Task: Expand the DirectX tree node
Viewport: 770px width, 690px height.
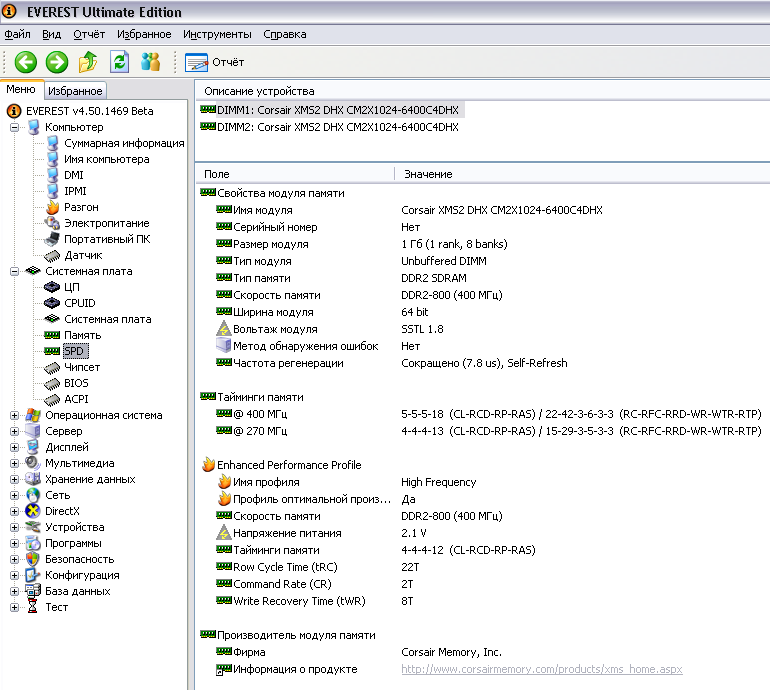Action: coord(14,511)
